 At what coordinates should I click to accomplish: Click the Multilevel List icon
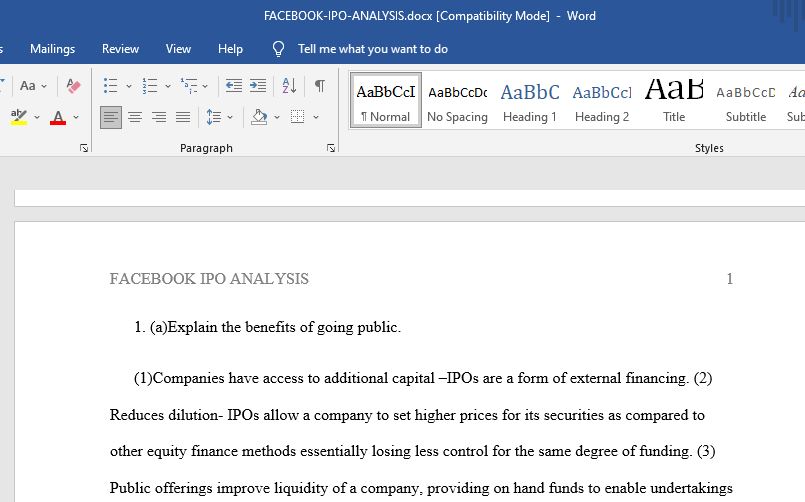[x=189, y=86]
